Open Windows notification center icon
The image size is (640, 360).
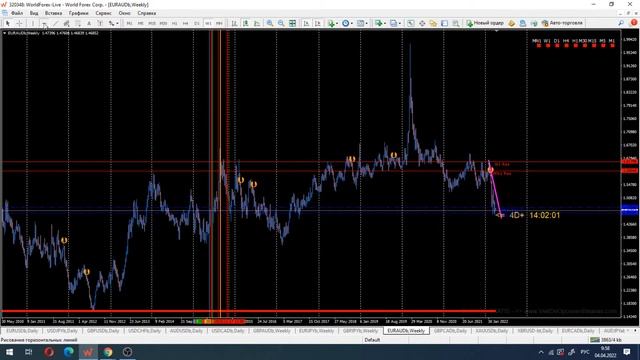[627, 352]
